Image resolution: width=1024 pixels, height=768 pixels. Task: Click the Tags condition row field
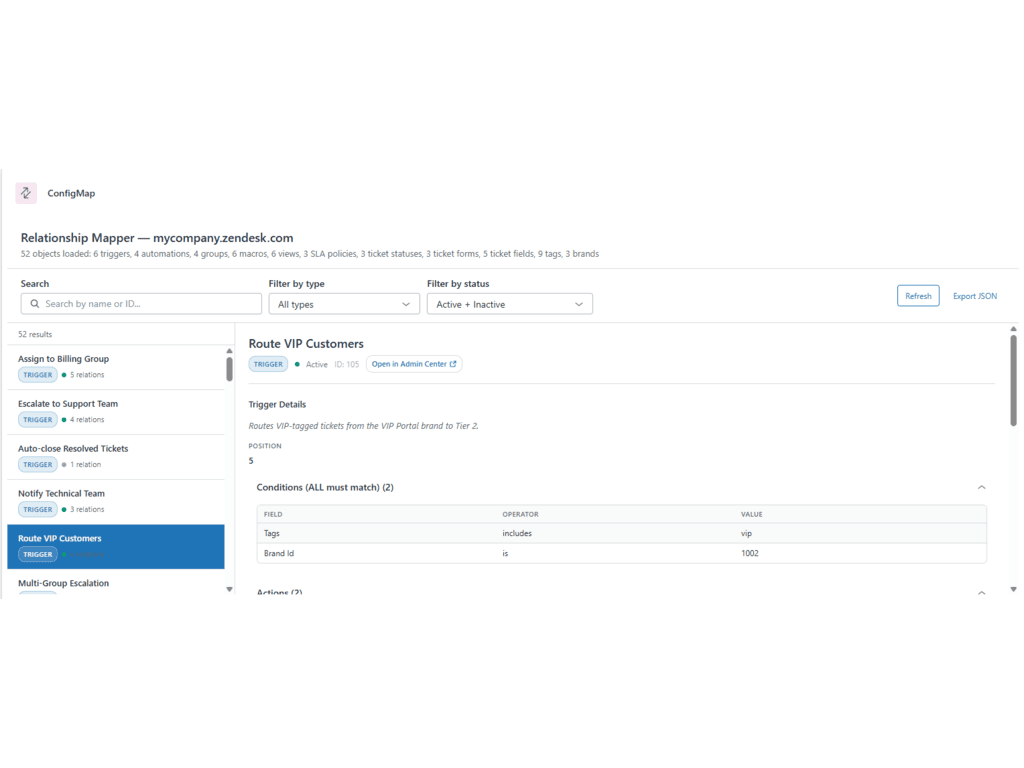272,534
